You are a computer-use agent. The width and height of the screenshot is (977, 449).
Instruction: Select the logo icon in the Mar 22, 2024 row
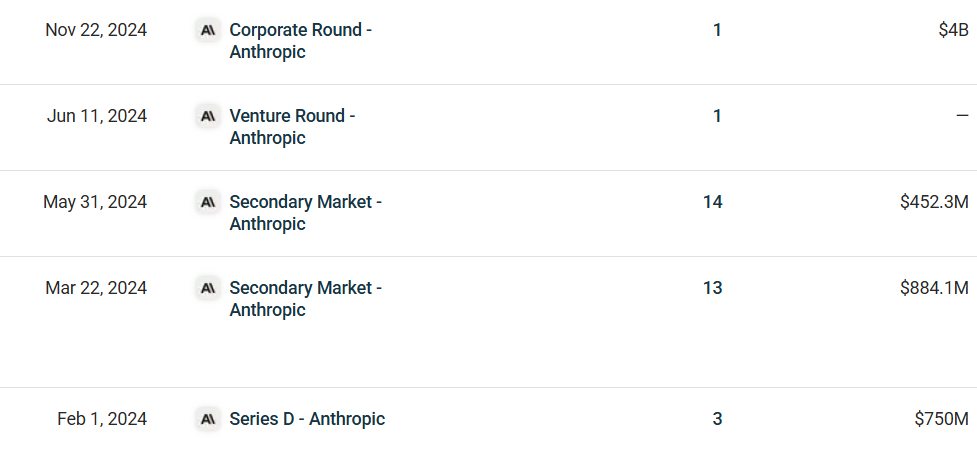207,288
